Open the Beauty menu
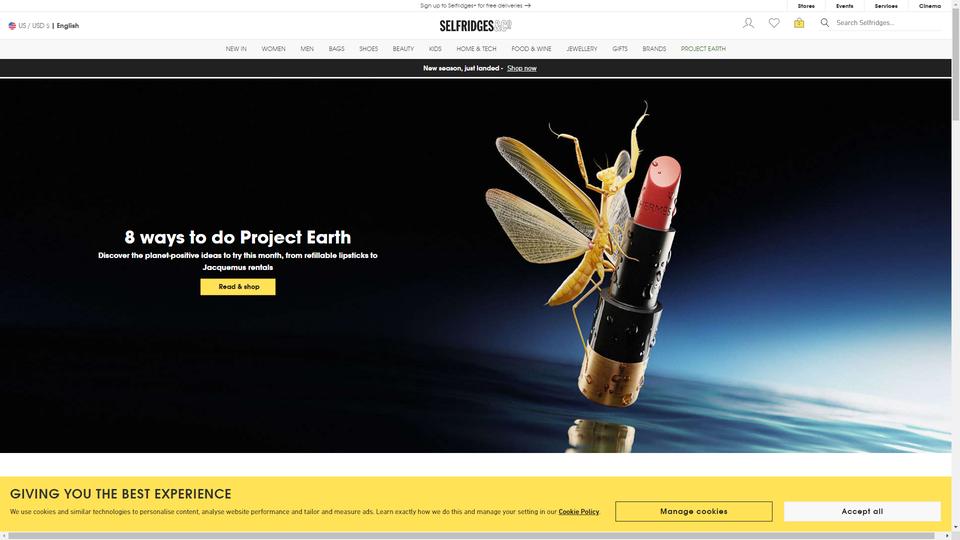 [403, 49]
